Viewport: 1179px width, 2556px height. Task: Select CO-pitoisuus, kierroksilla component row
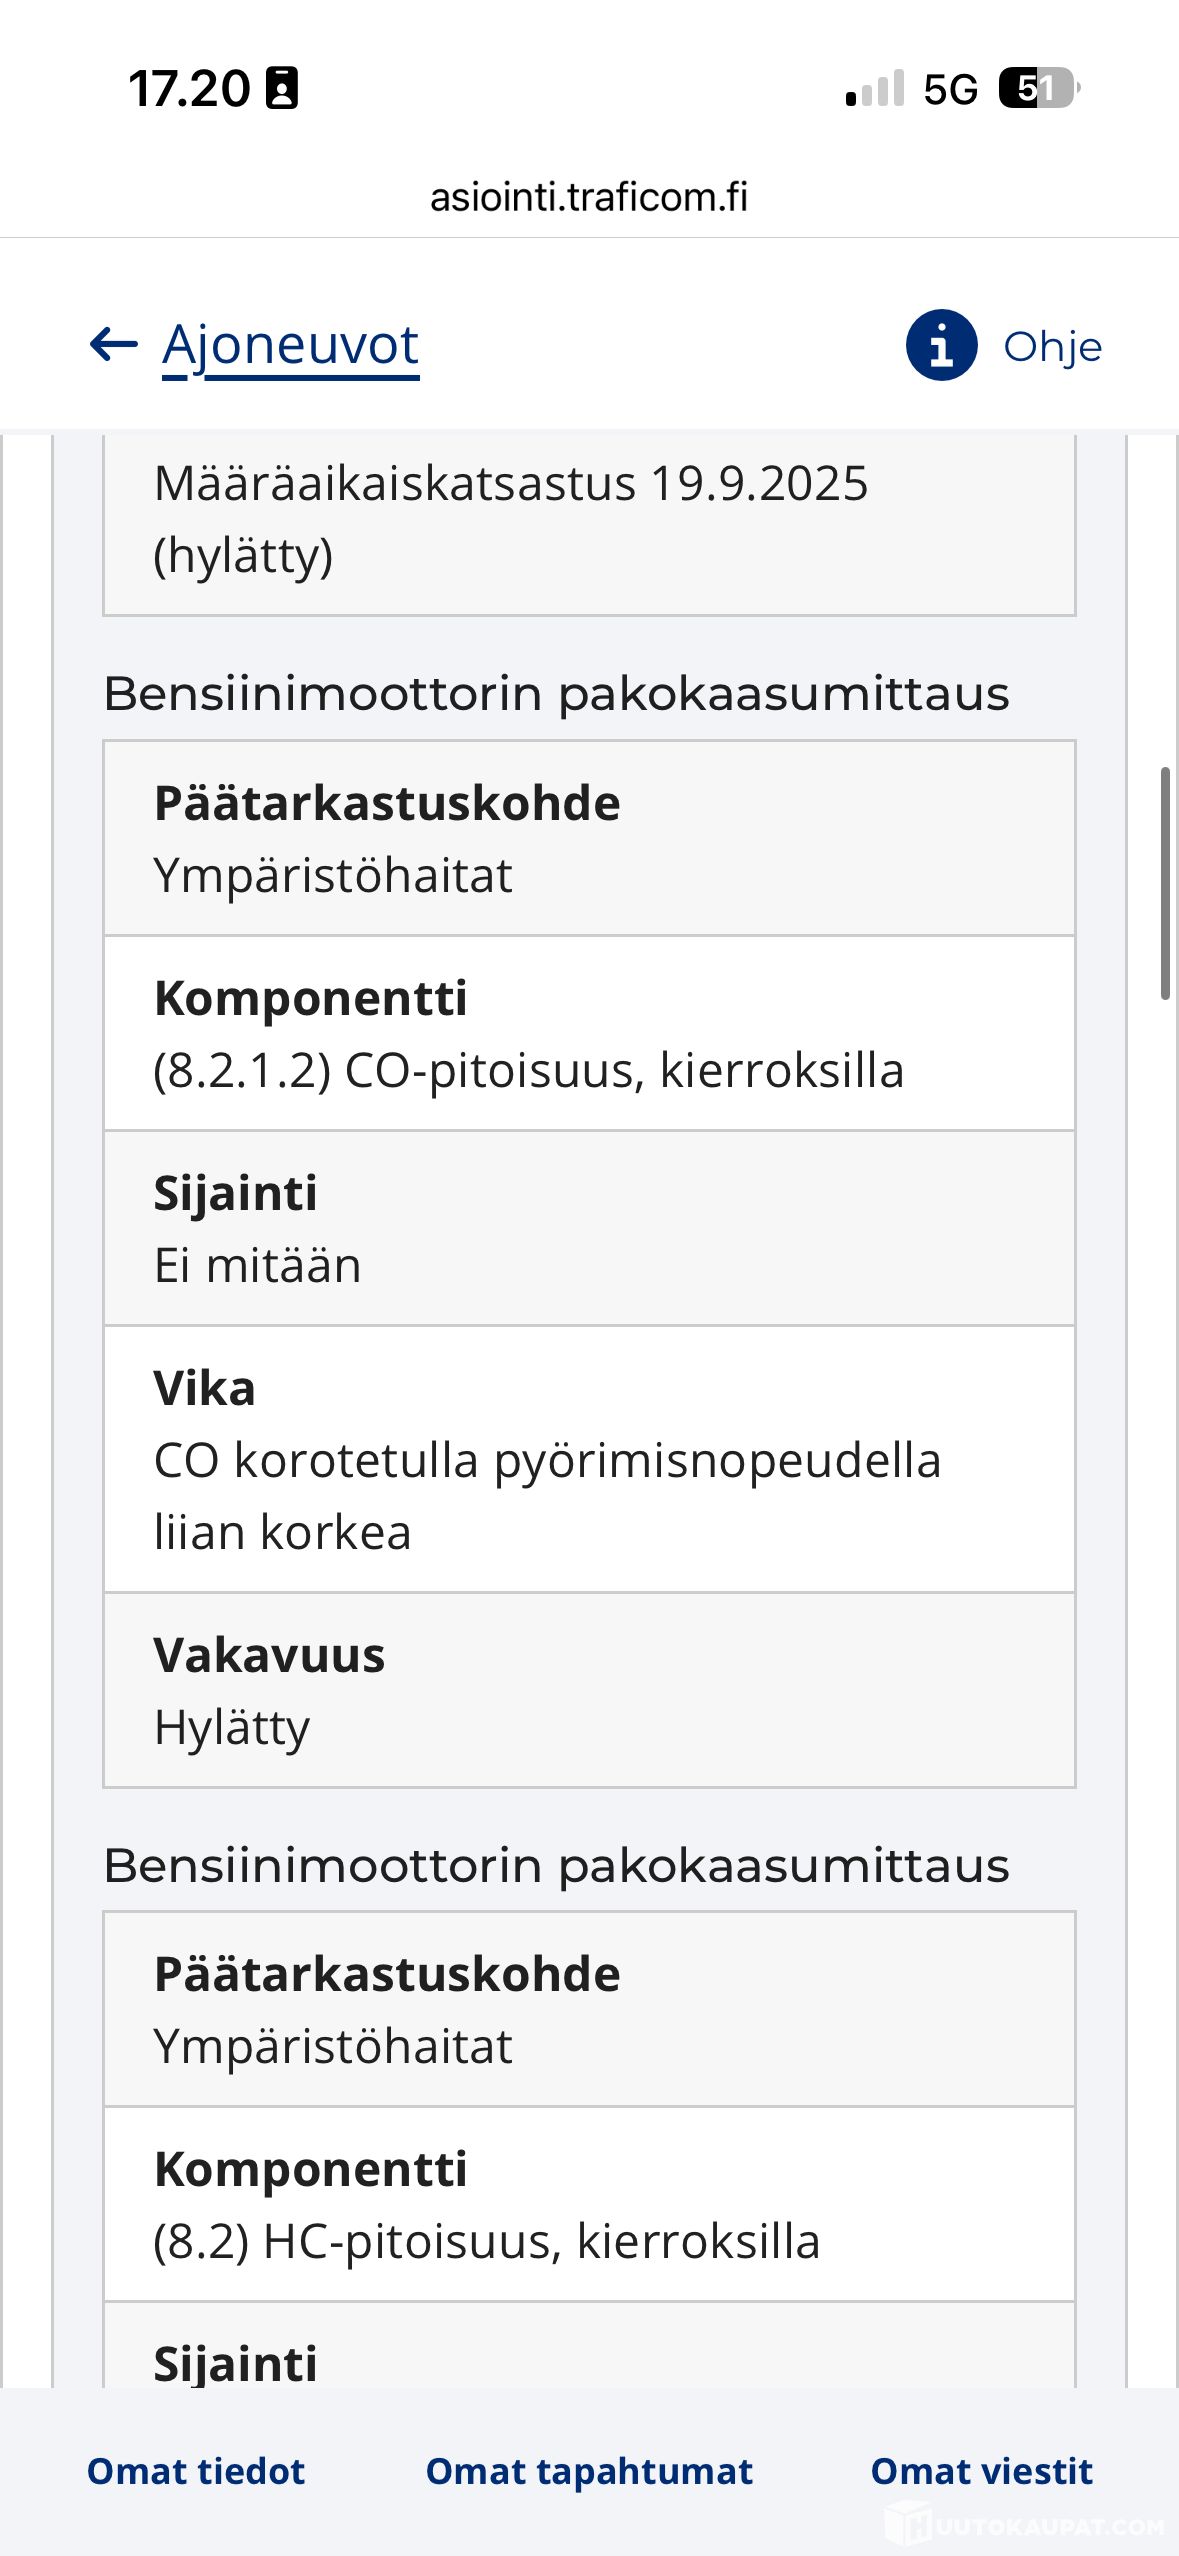(589, 1034)
